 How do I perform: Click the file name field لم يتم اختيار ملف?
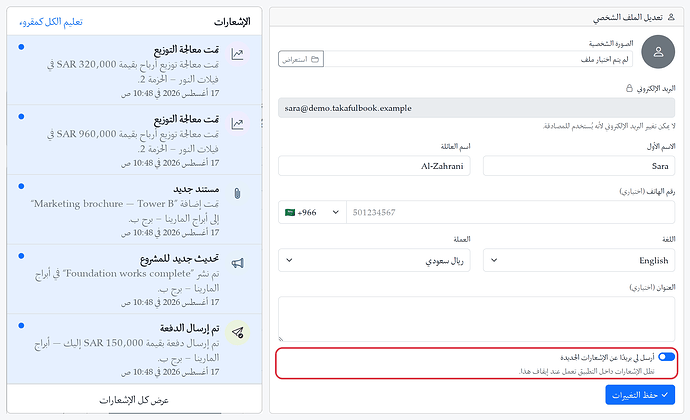(x=478, y=59)
